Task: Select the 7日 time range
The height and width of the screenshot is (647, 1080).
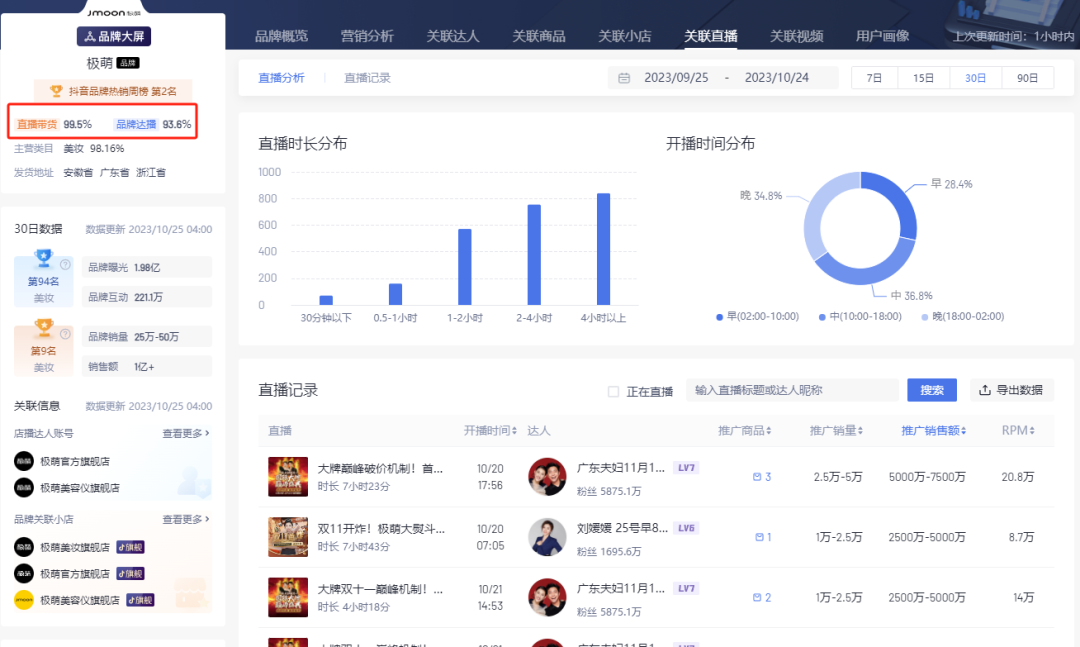Action: pos(874,78)
